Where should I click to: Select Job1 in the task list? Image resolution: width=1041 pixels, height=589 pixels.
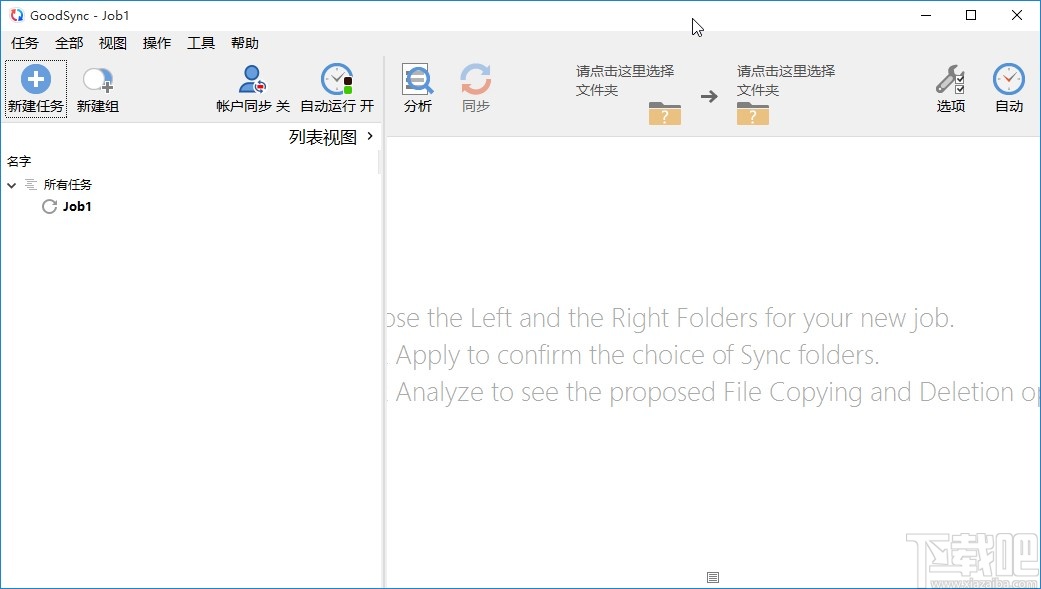pos(77,207)
